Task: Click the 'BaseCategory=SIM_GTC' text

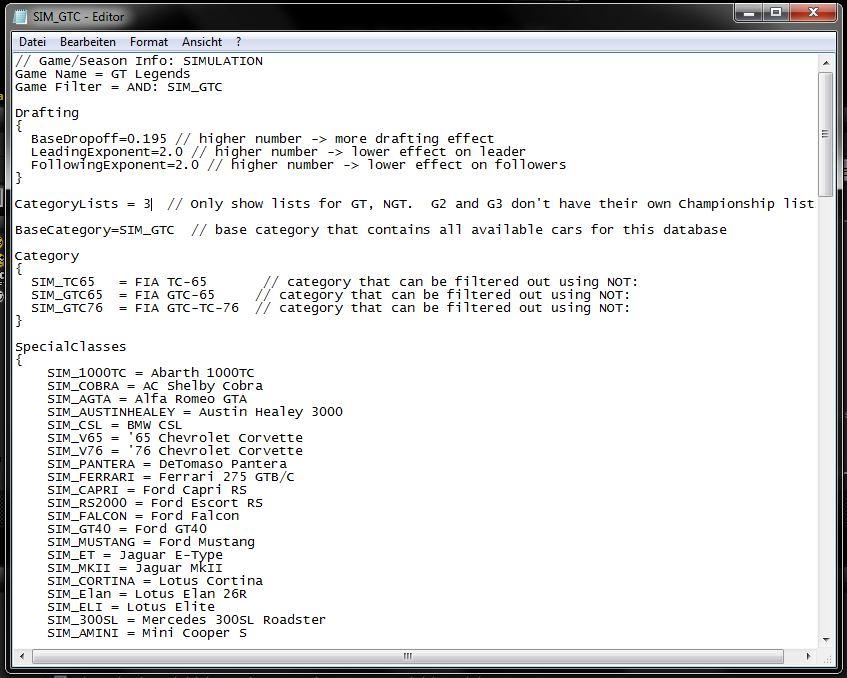Action: pos(95,230)
